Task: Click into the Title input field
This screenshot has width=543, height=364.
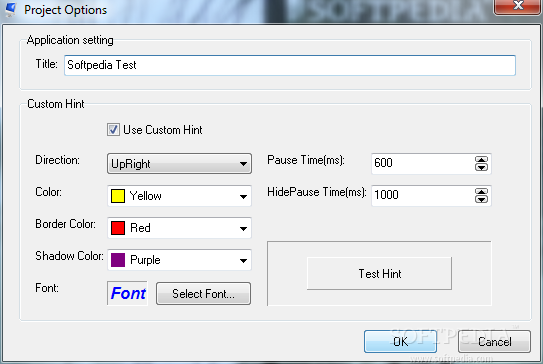Action: 290,65
